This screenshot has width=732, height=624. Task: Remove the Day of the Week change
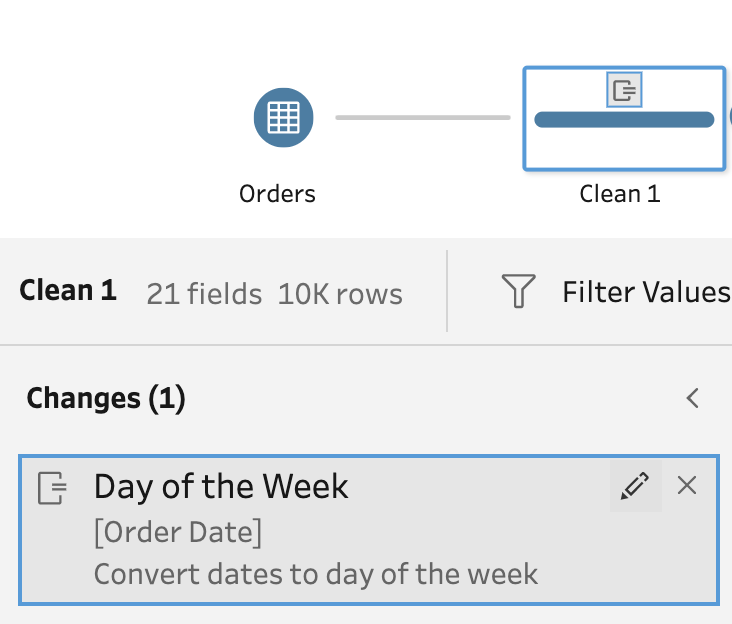point(687,486)
